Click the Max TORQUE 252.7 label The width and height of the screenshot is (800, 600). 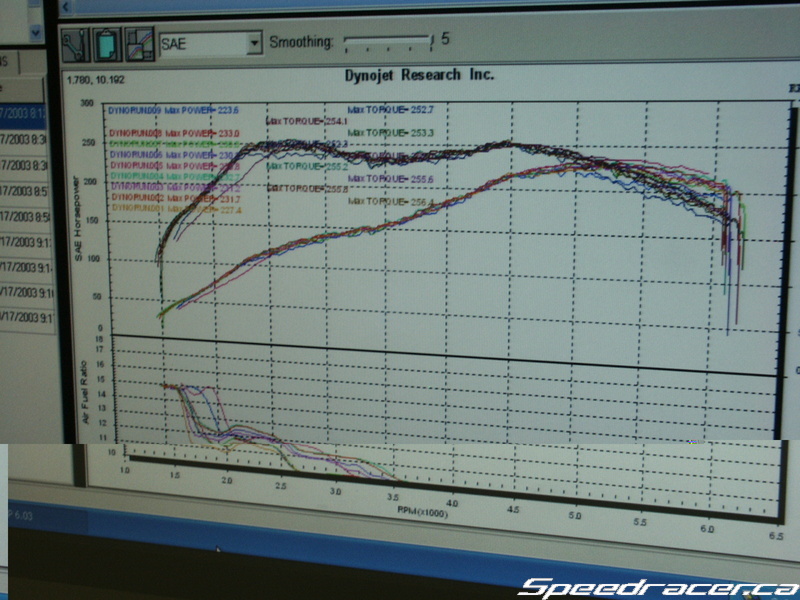(390, 110)
